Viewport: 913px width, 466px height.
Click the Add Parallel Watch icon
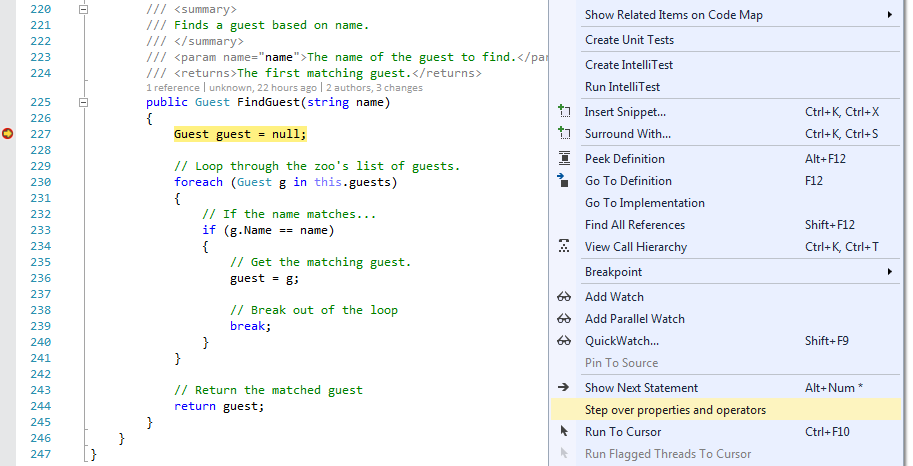pos(564,319)
